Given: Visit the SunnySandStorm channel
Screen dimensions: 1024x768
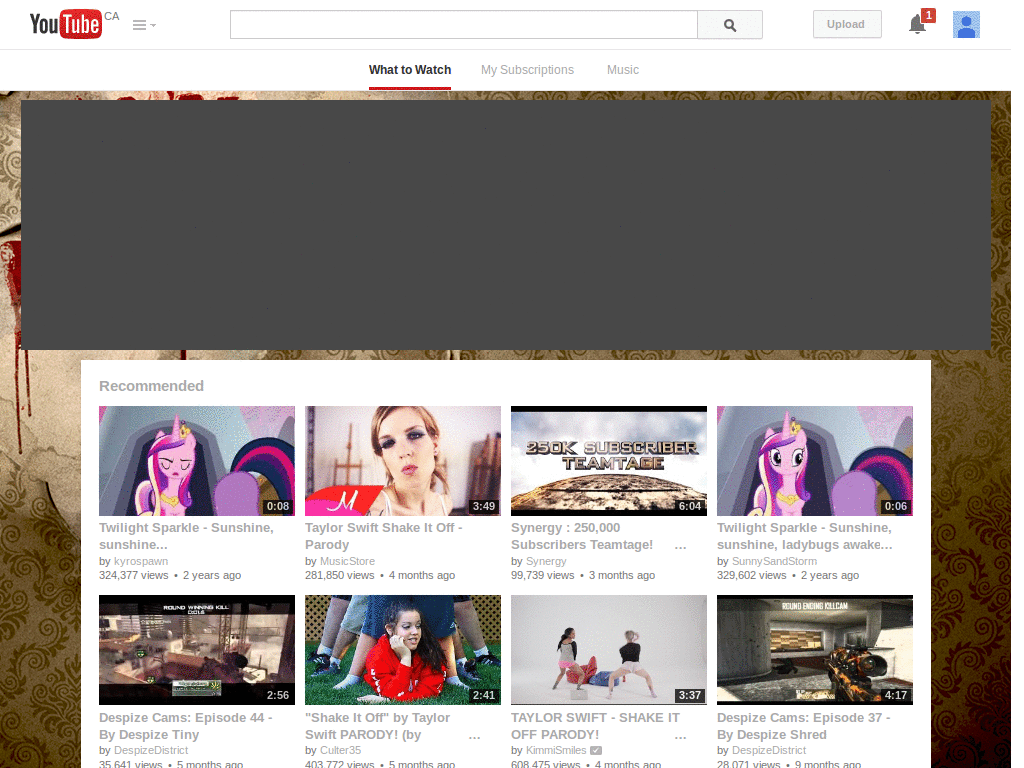Looking at the screenshot, I should point(775,561).
